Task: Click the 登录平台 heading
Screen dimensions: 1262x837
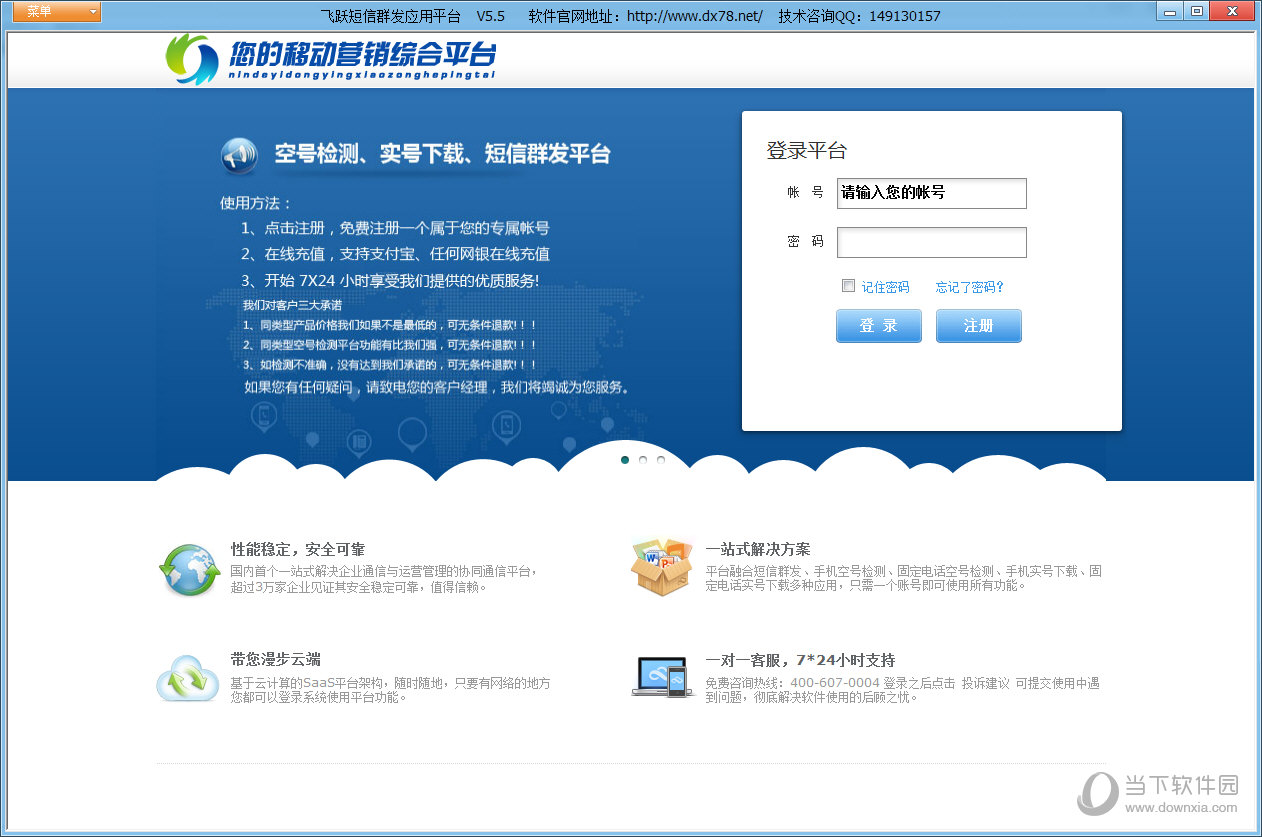Action: point(806,151)
